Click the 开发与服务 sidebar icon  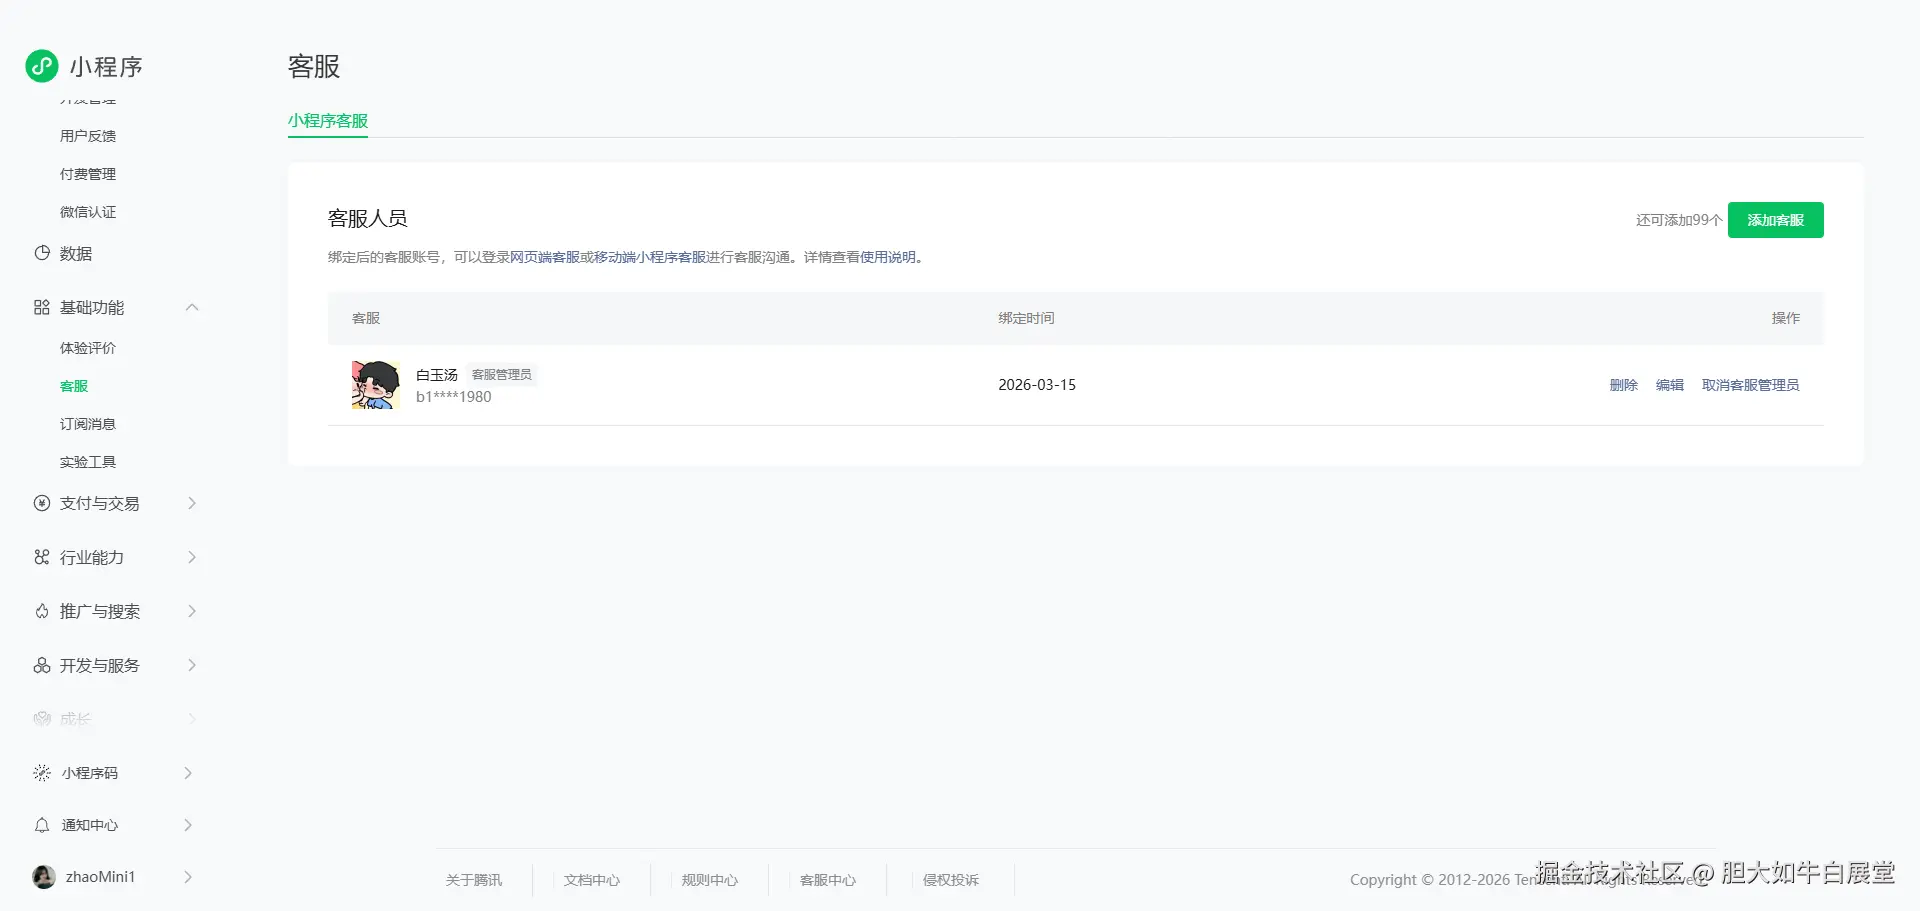click(42, 665)
